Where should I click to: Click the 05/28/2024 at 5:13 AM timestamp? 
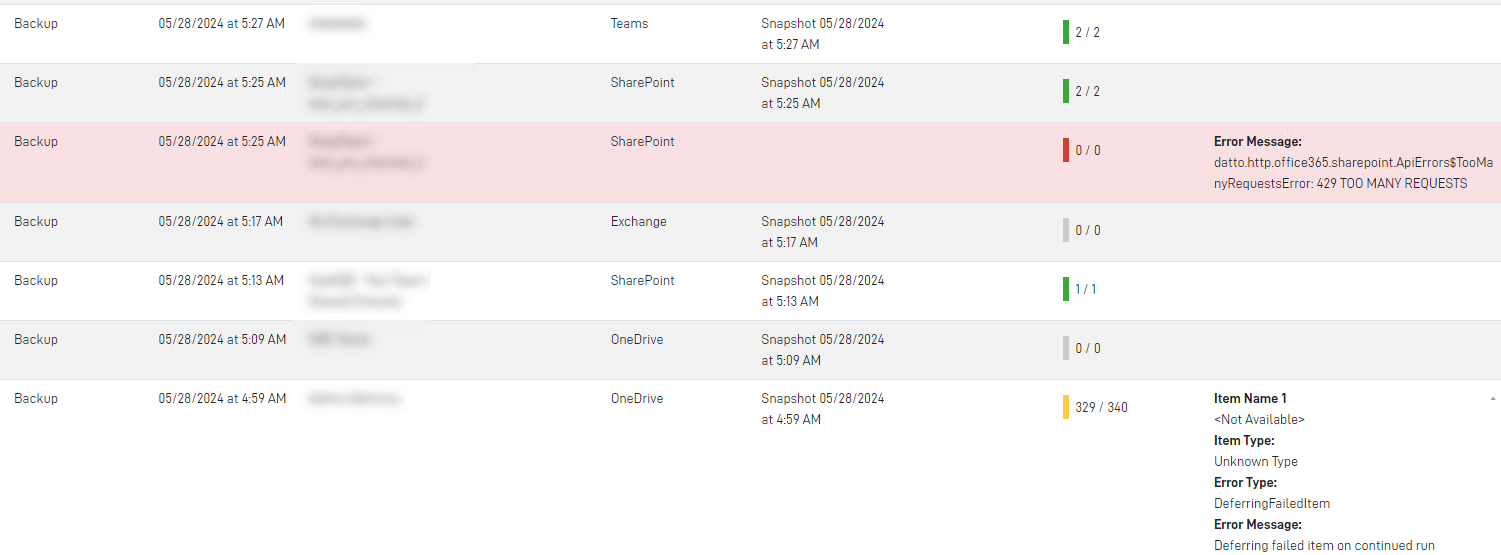[221, 280]
